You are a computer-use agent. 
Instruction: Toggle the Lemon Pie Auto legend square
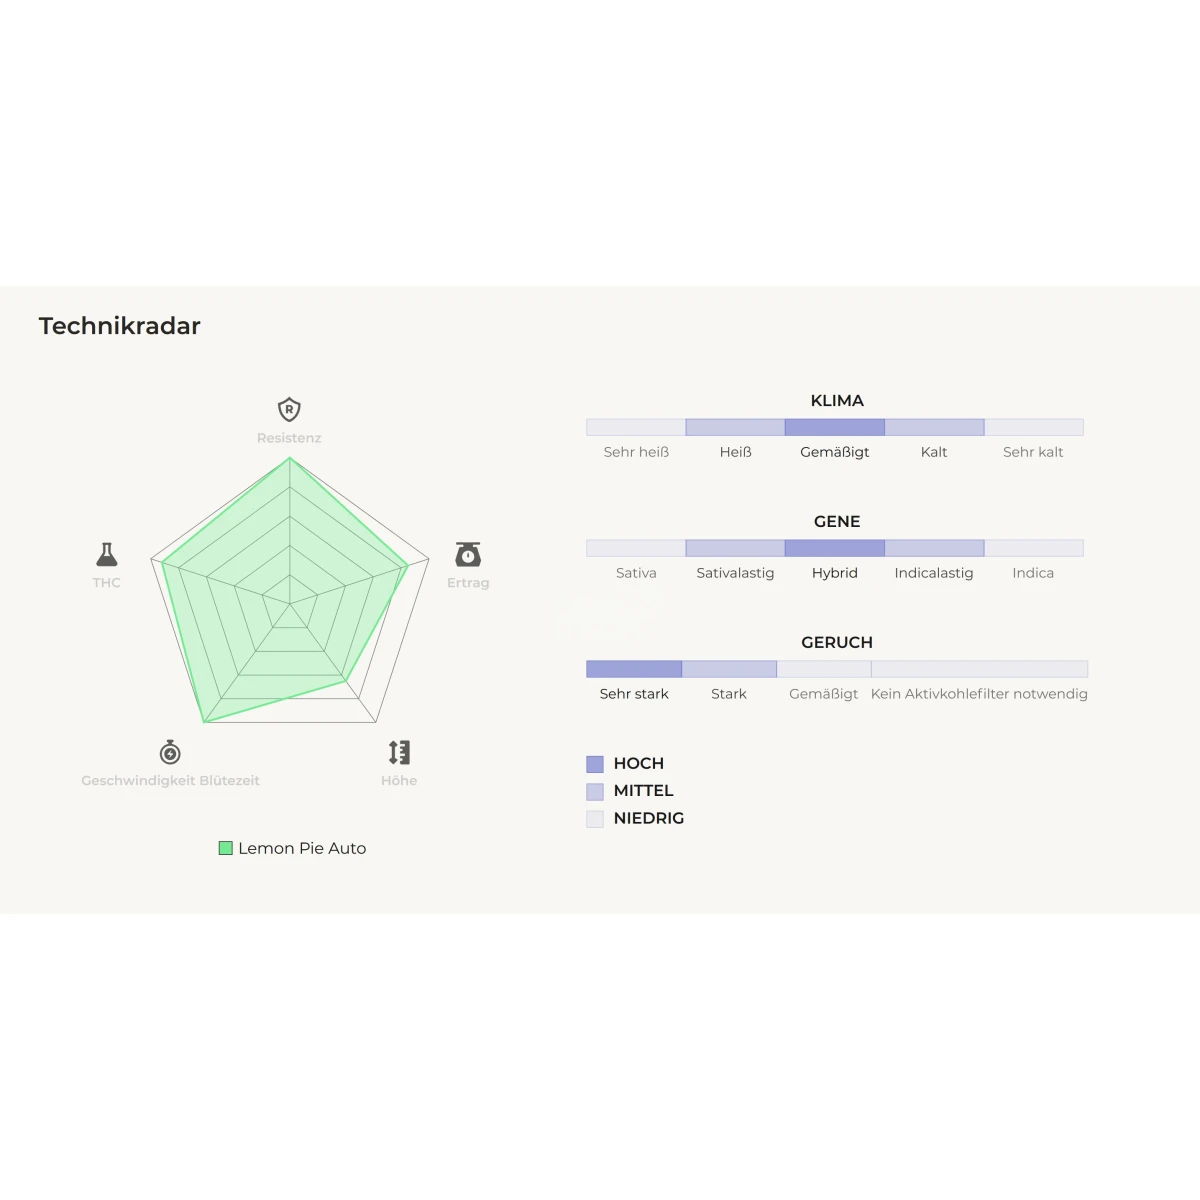226,848
